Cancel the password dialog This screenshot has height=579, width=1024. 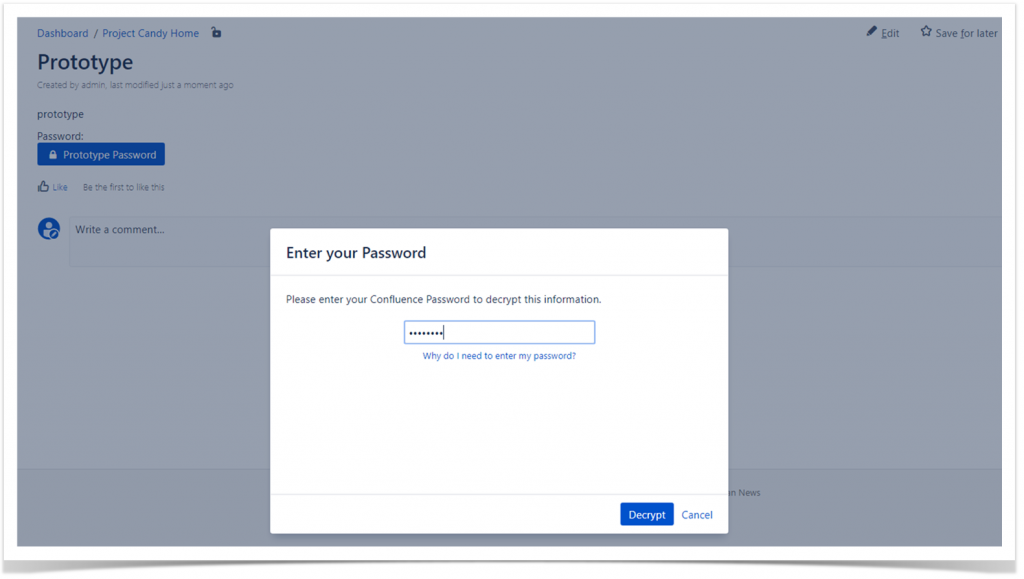[697, 514]
